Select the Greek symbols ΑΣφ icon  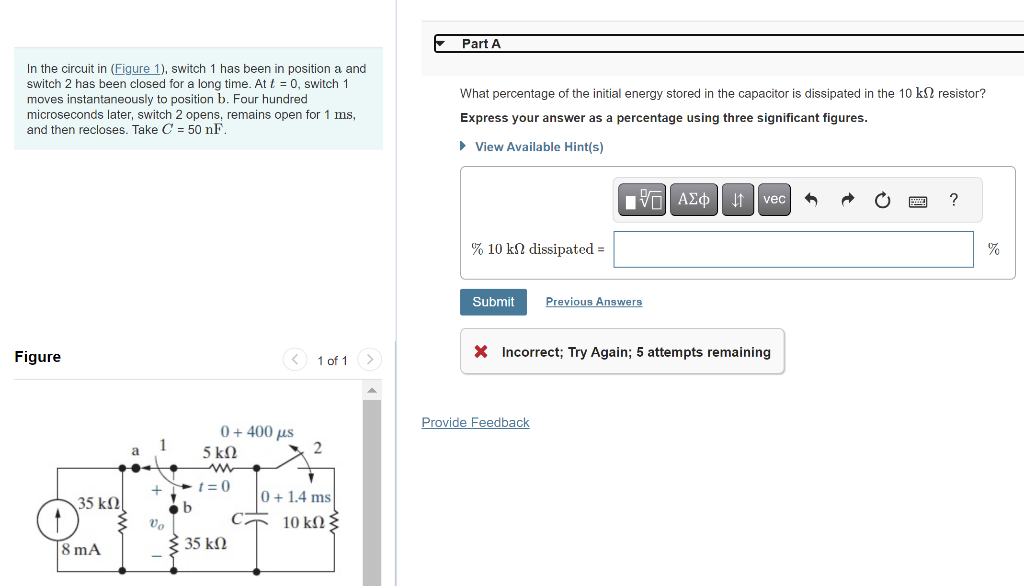click(x=693, y=199)
